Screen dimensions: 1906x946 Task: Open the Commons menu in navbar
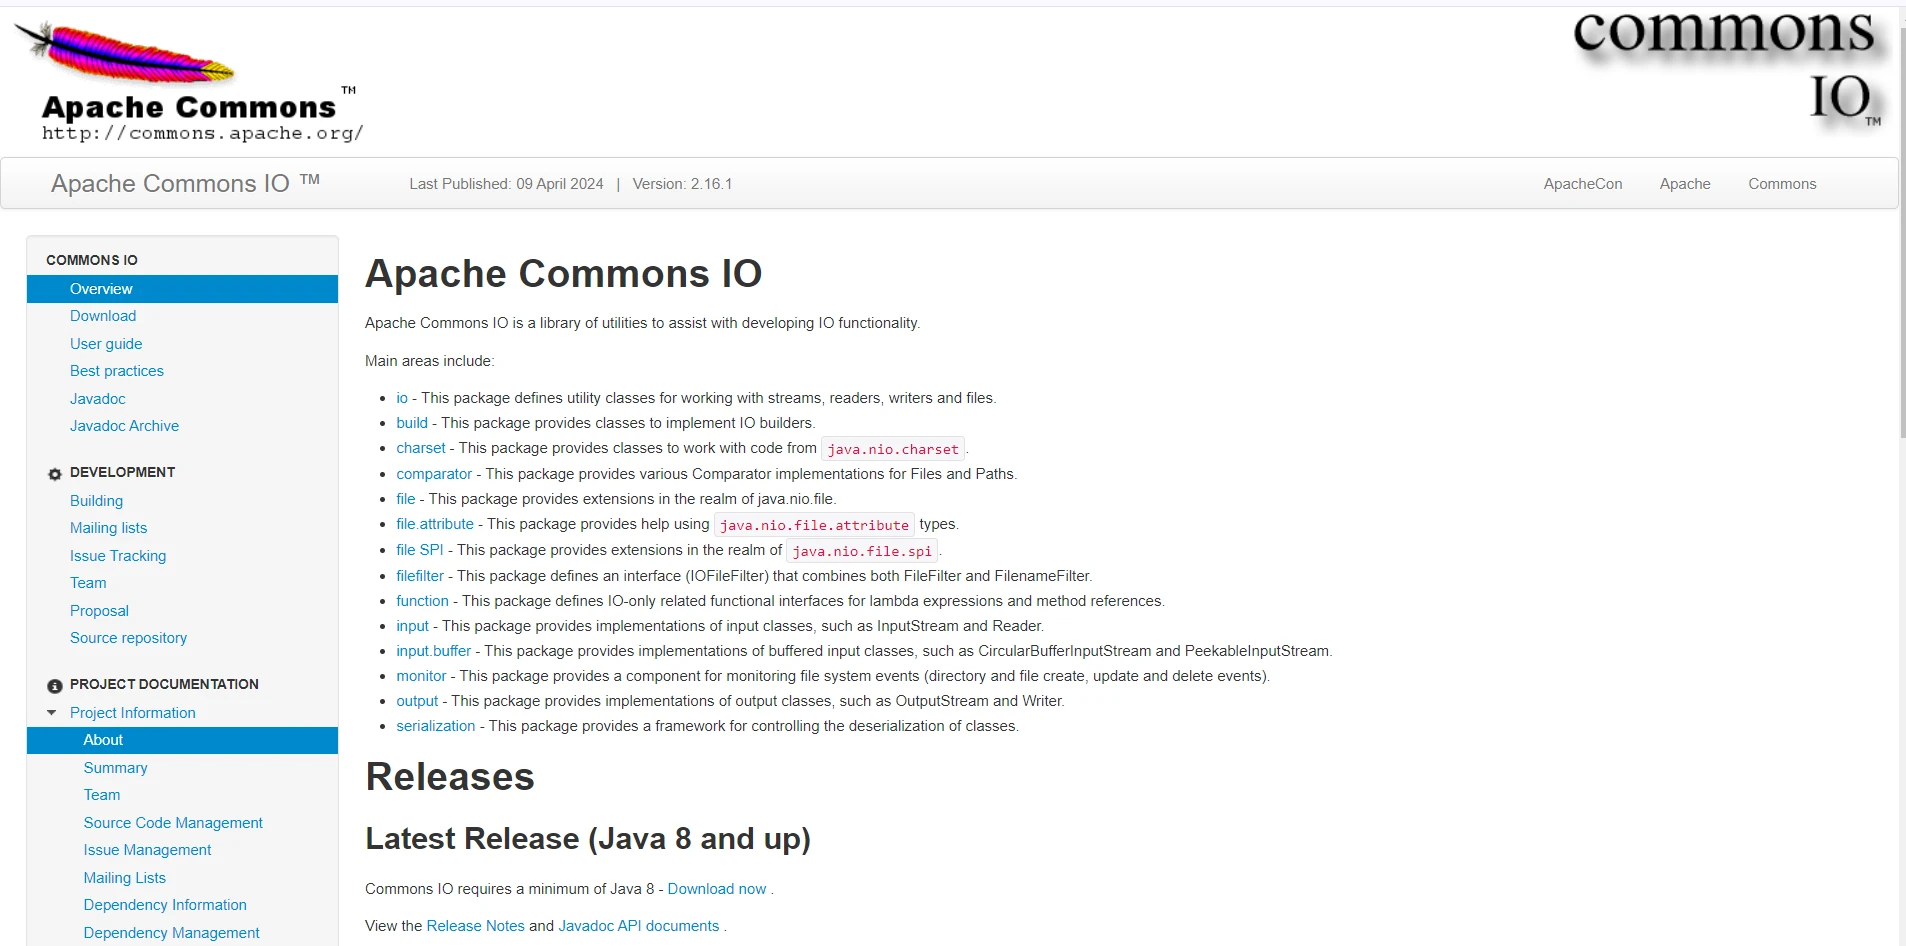(x=1782, y=184)
